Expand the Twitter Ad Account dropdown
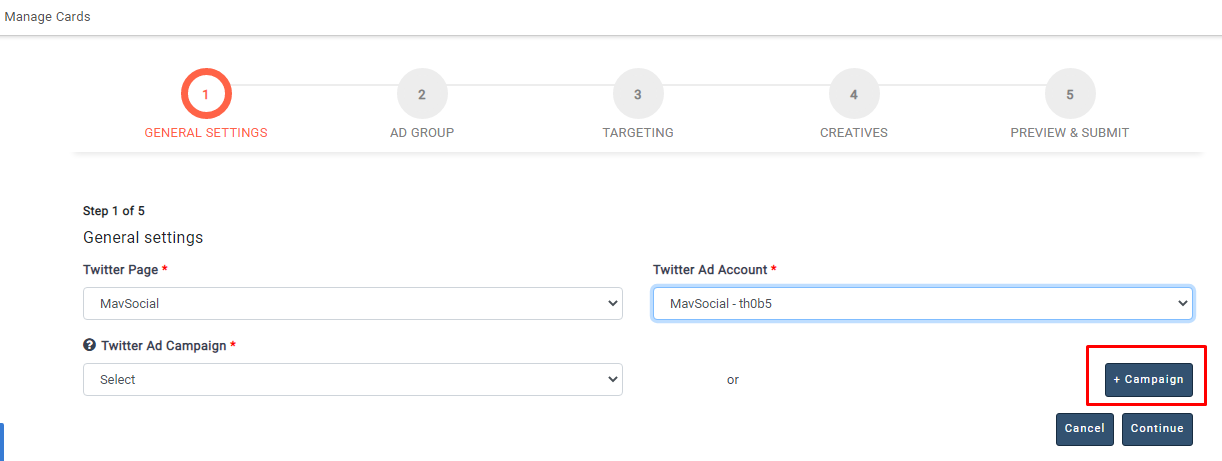 click(922, 304)
